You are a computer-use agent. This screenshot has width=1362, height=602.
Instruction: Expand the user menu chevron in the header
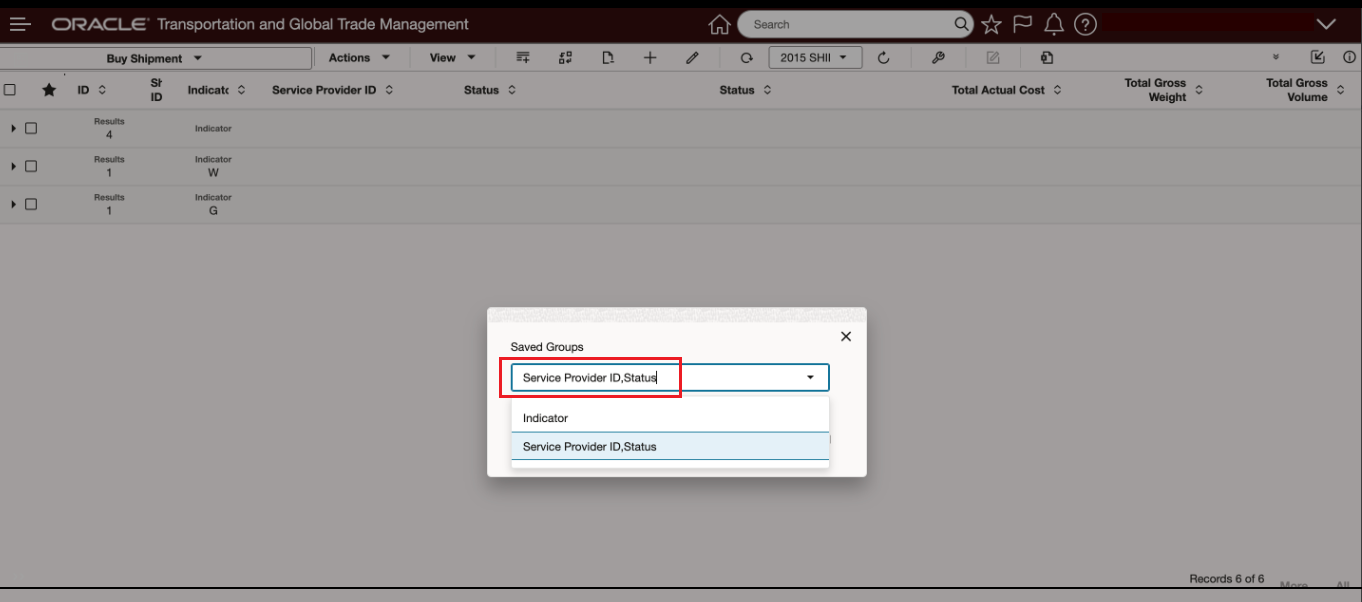tap(1326, 24)
